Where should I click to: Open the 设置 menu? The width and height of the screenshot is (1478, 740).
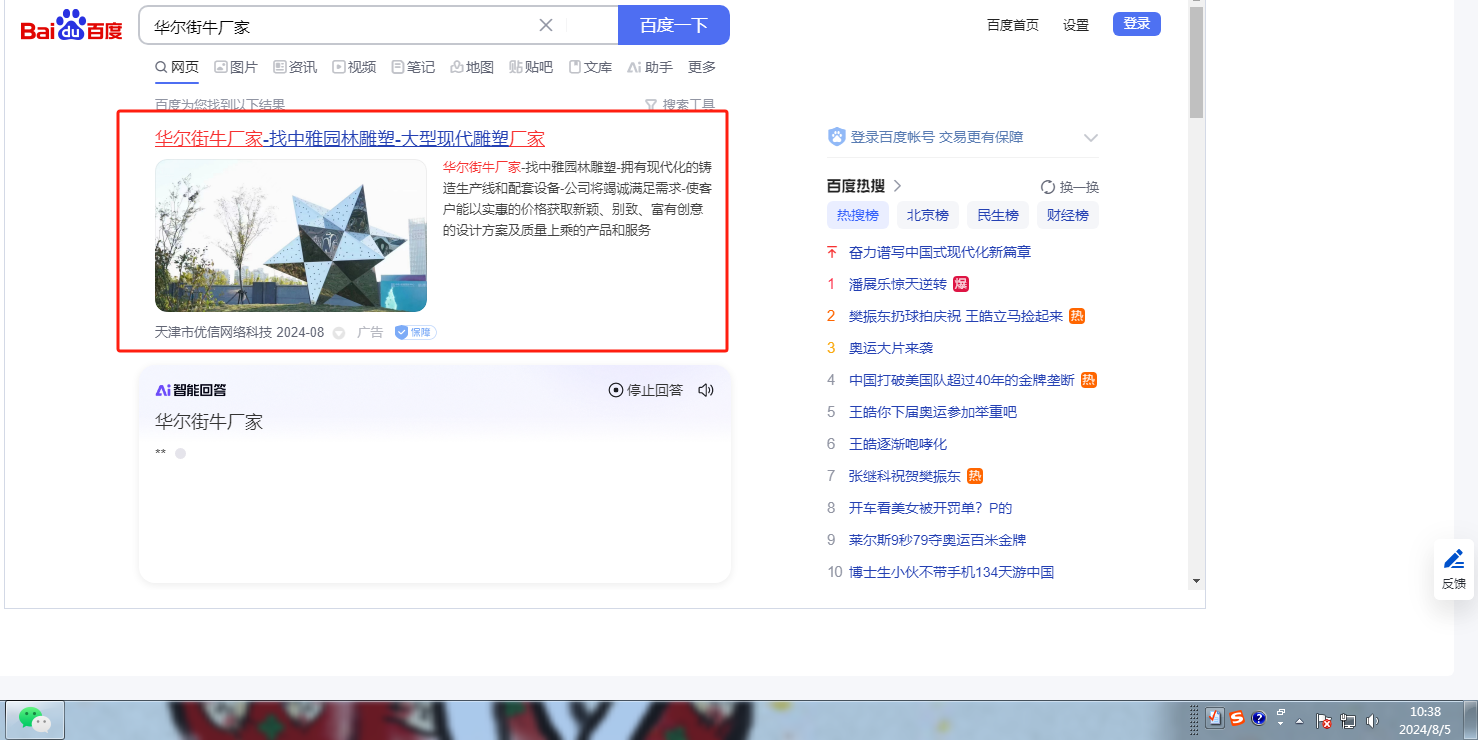click(x=1076, y=25)
